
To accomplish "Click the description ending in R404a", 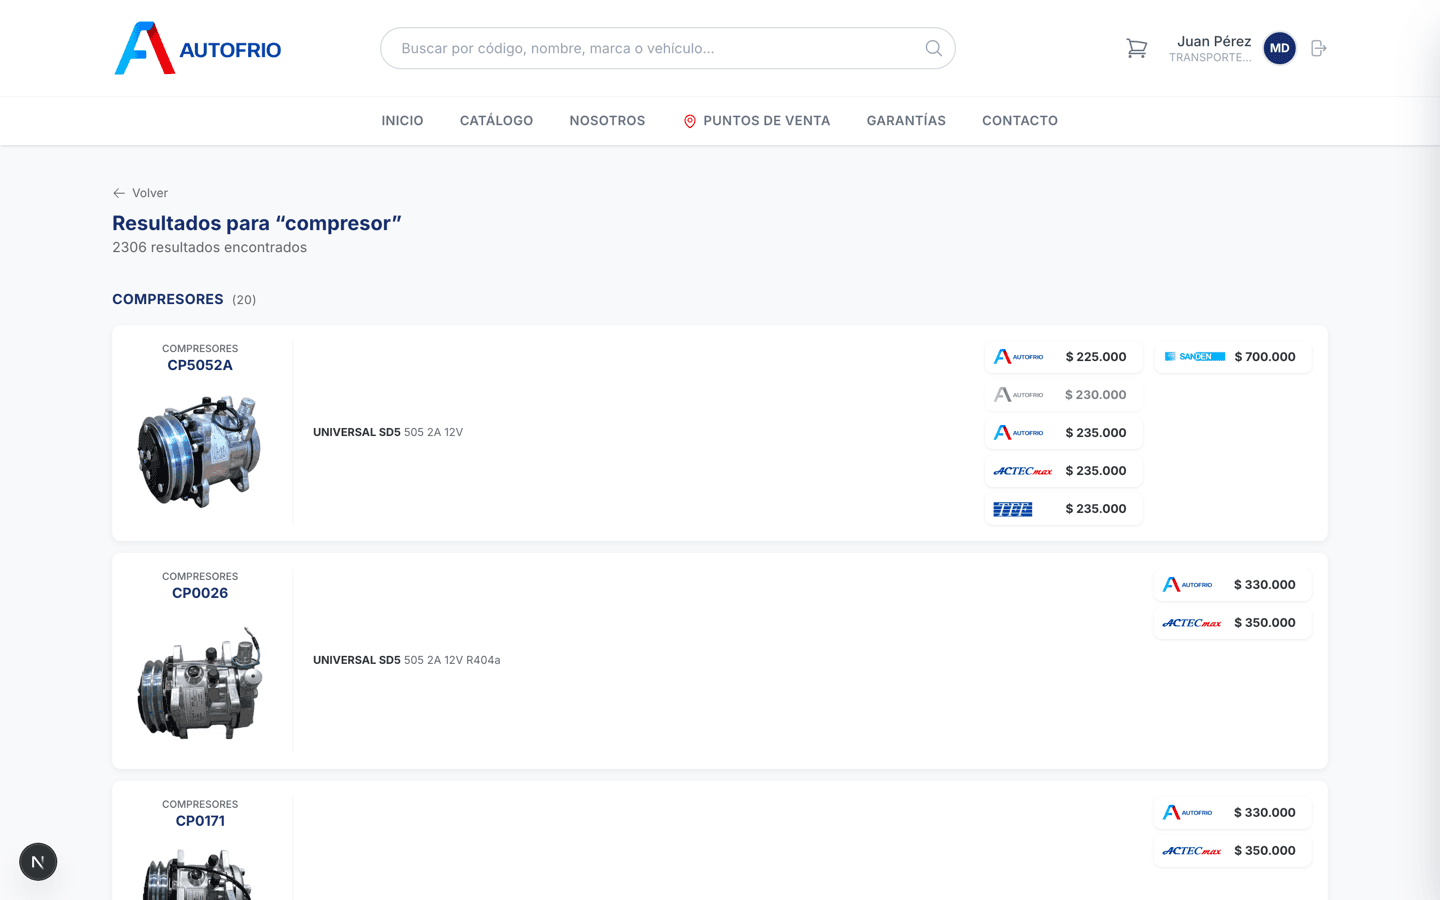I will [406, 660].
